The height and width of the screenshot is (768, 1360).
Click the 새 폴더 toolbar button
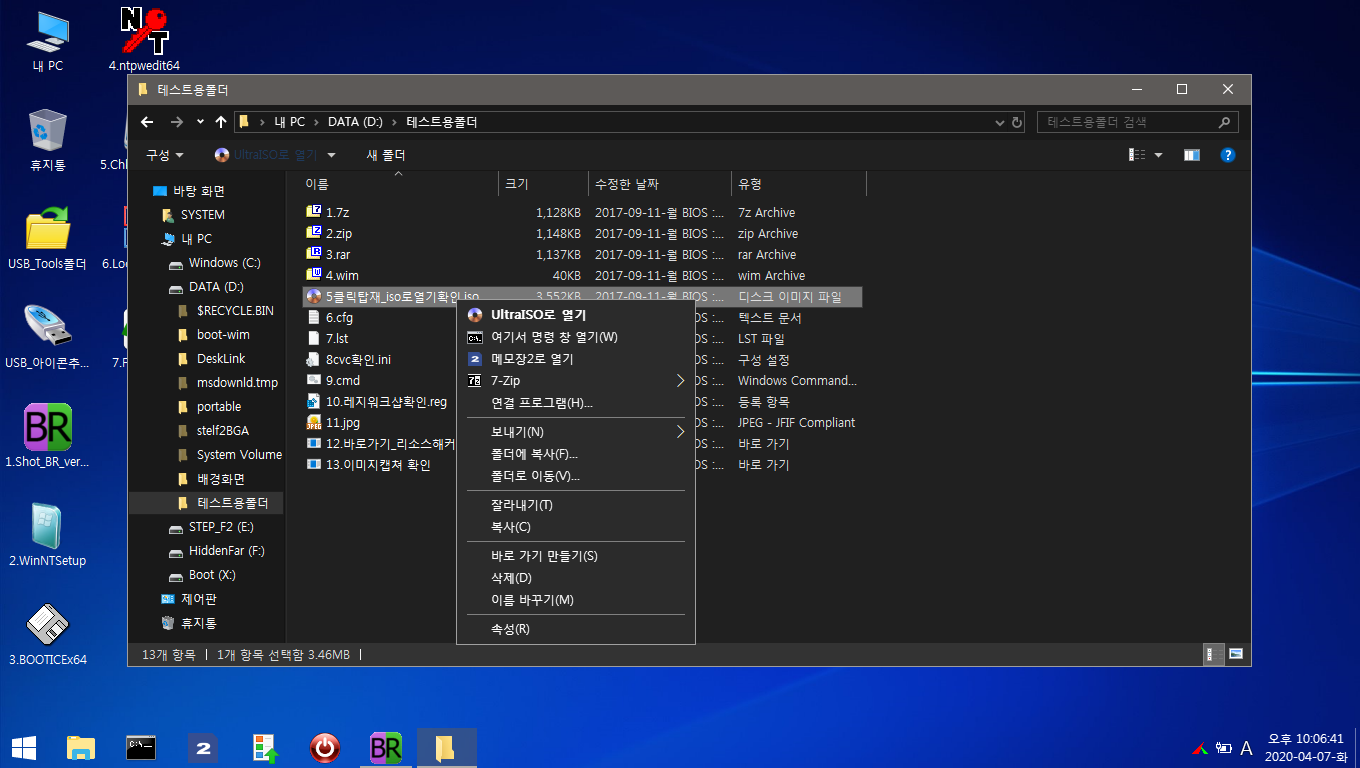[386, 155]
